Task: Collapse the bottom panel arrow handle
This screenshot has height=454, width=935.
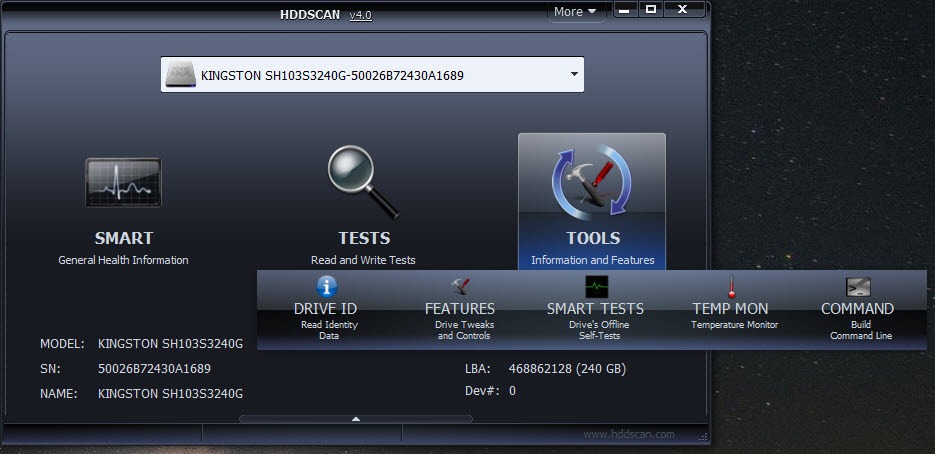Action: tap(356, 419)
